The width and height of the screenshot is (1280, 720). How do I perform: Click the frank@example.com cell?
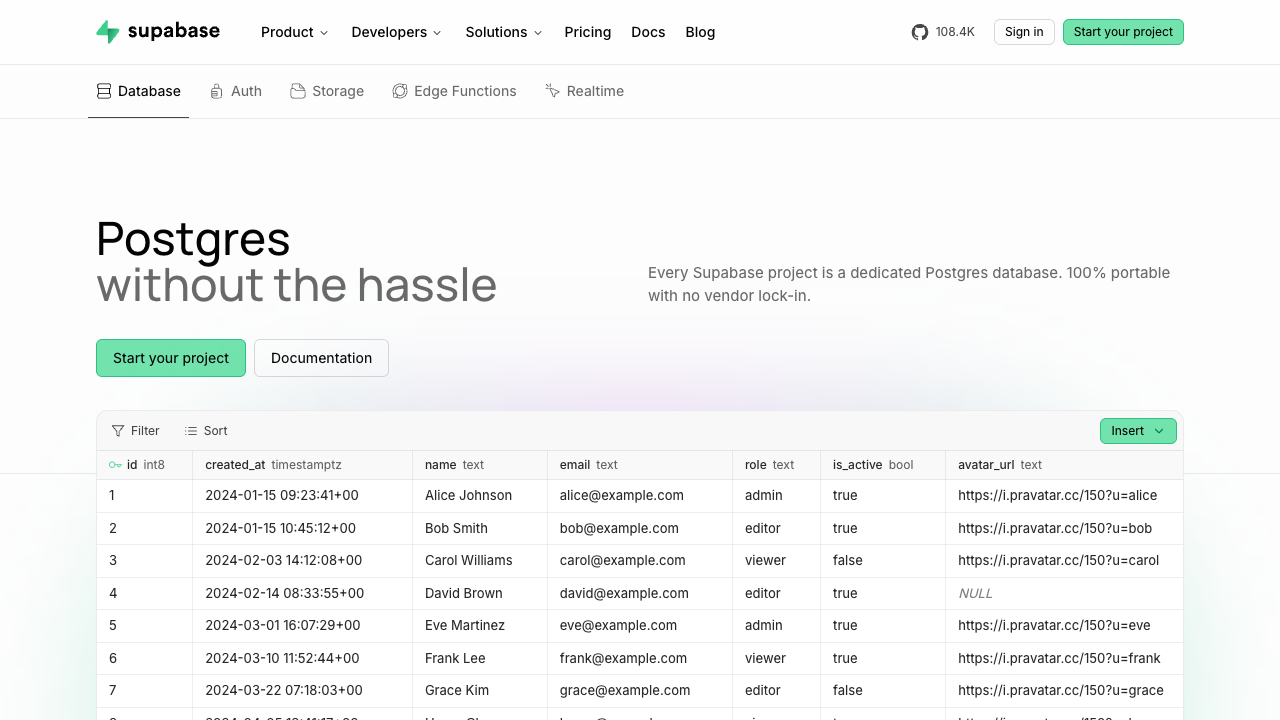coord(640,658)
